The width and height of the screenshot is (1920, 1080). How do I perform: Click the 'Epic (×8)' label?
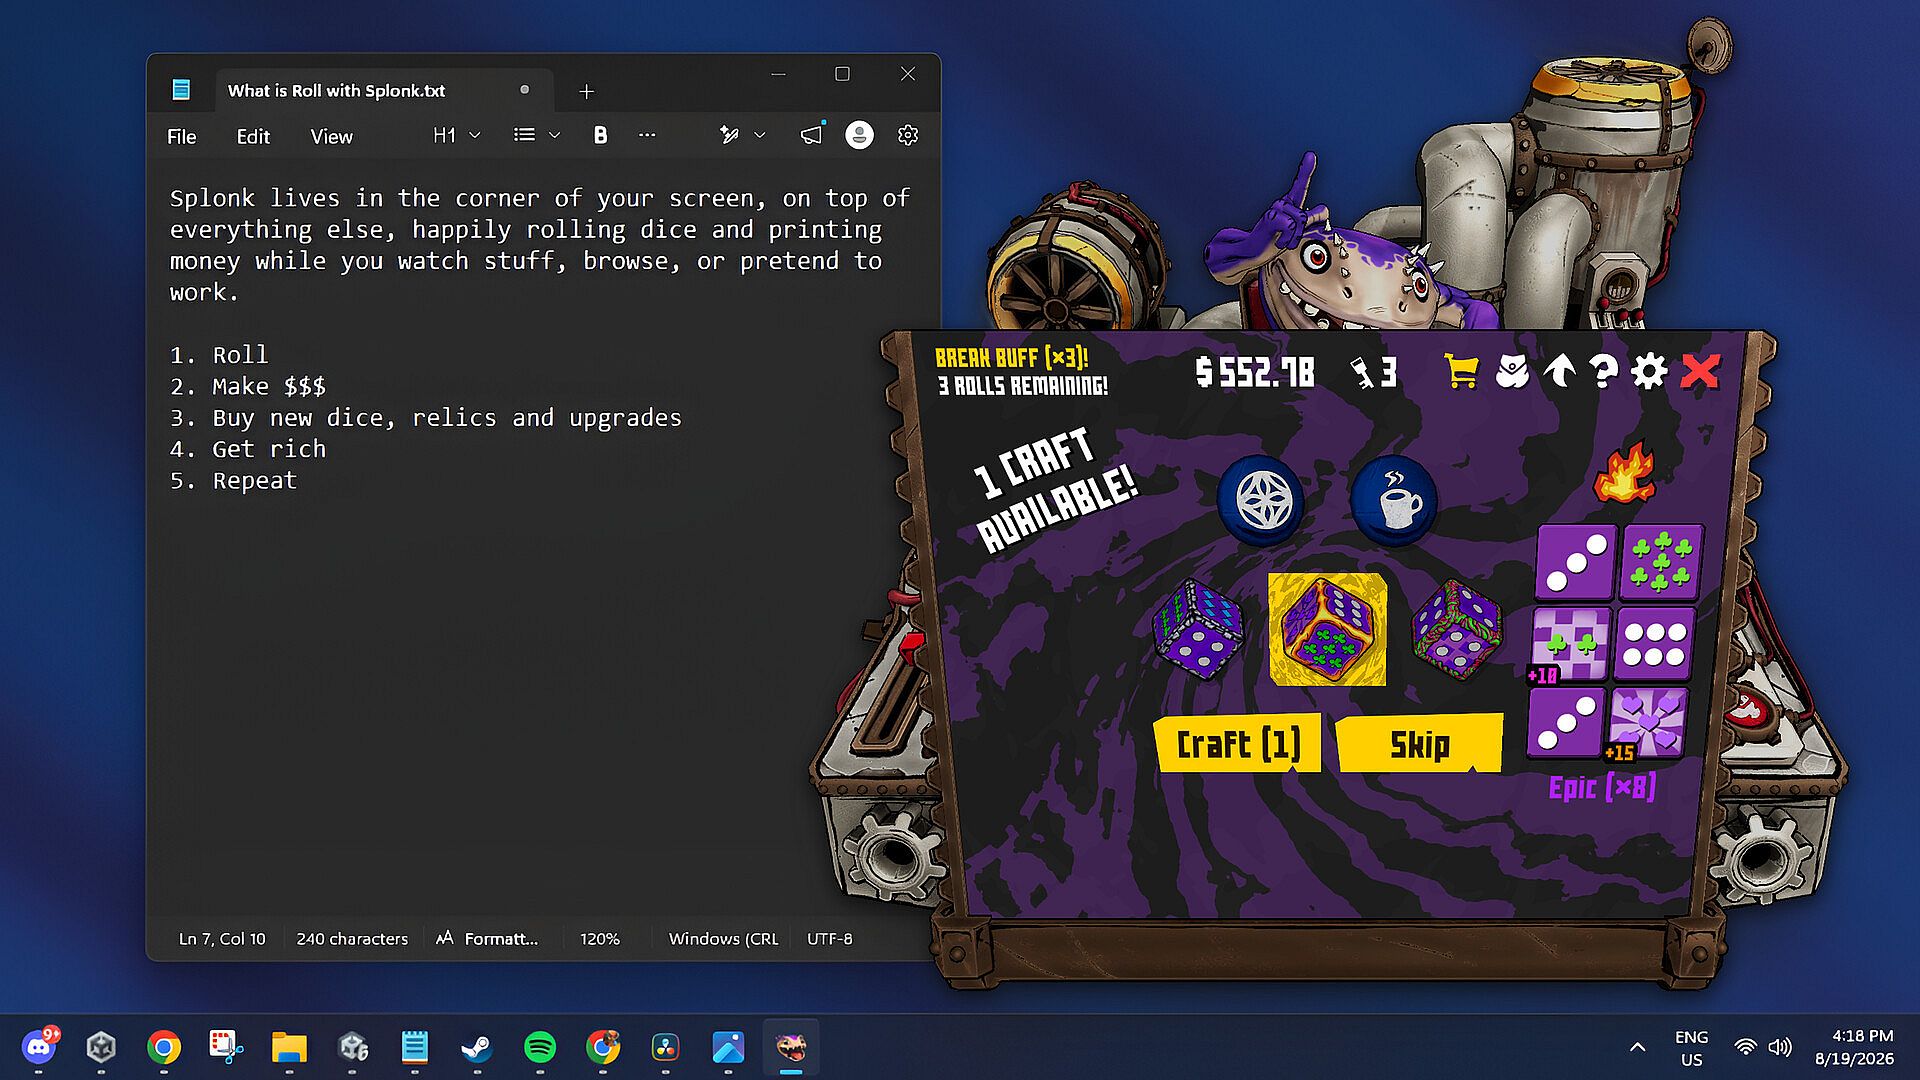point(1602,788)
